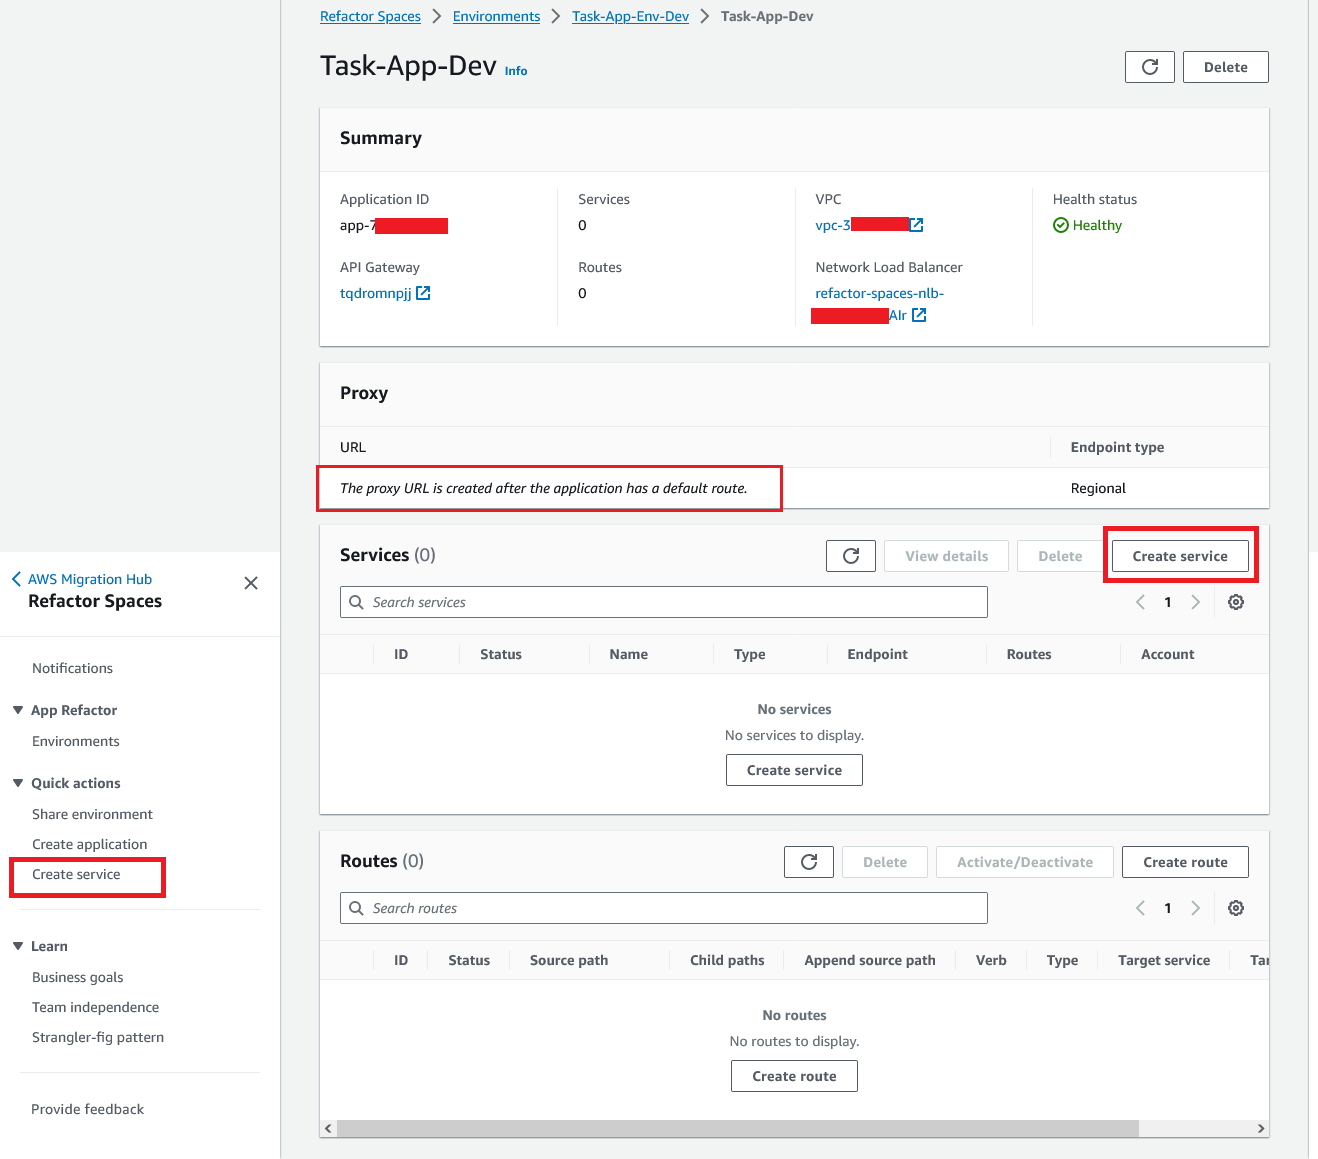The image size is (1318, 1159).
Task: Open the refactor-spaces-nlb load balancer link
Action: (879, 293)
